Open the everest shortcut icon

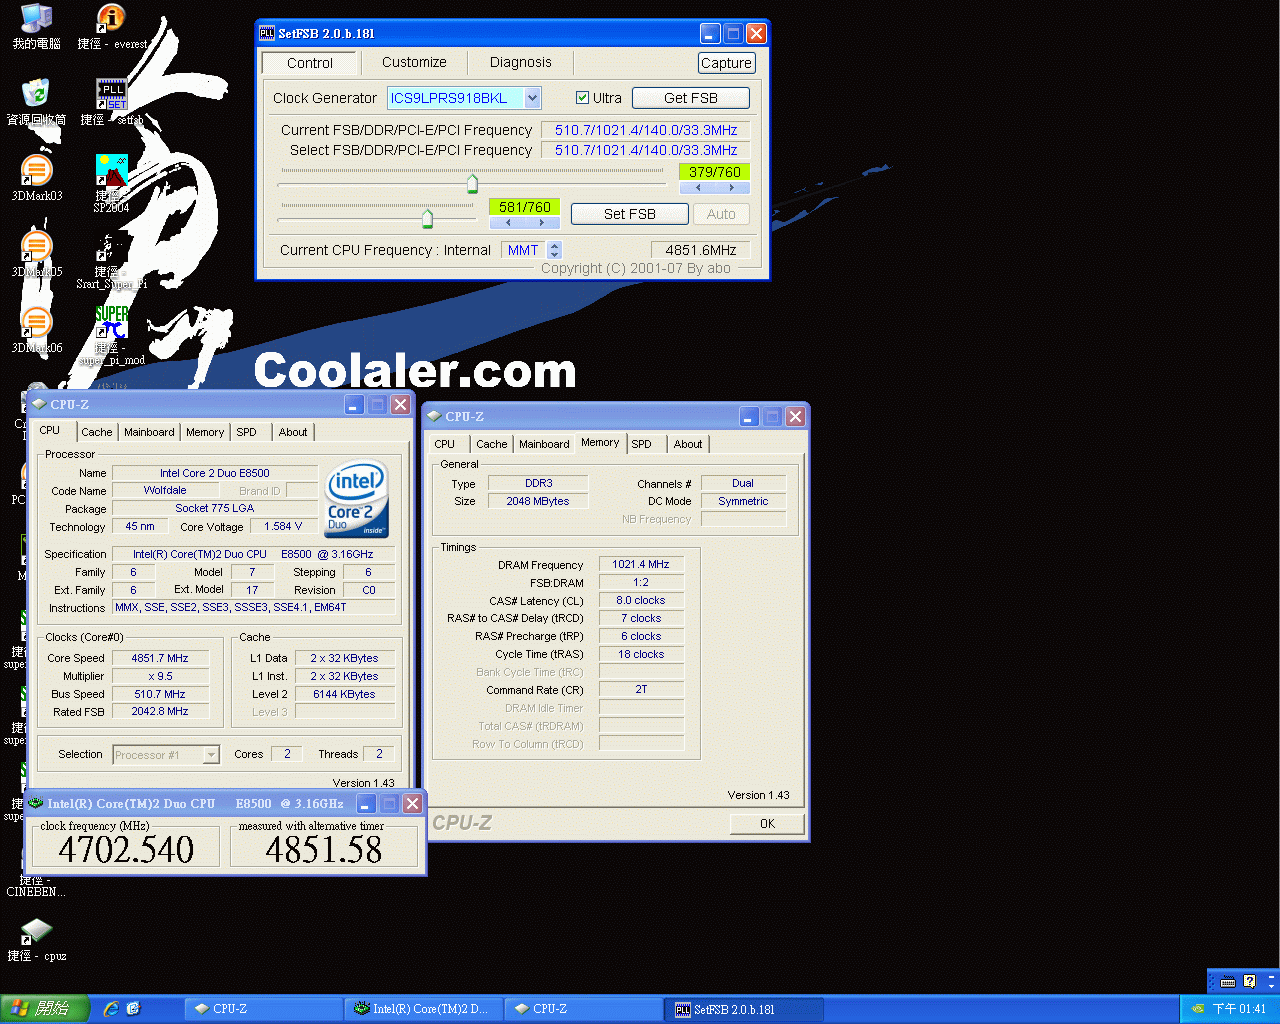(111, 20)
